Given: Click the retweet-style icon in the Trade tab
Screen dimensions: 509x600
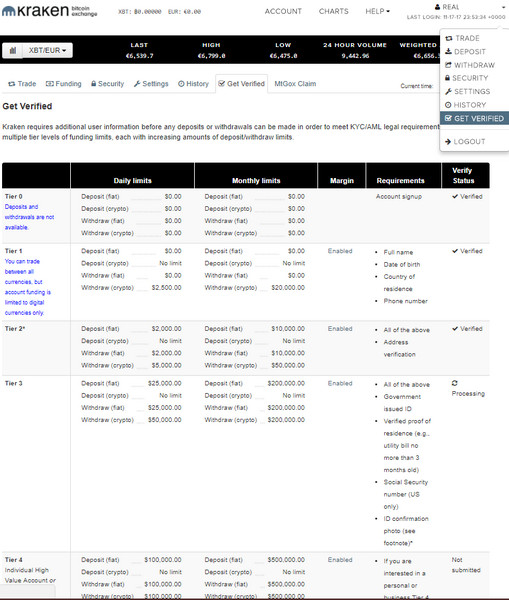Looking at the screenshot, I should (x=12, y=84).
